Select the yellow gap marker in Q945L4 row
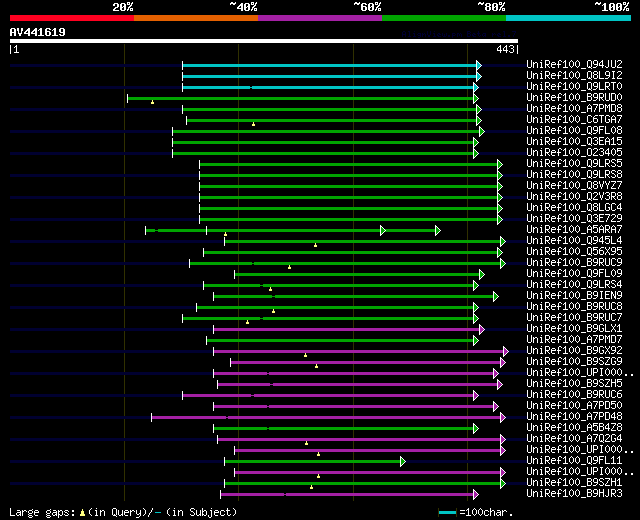Viewport: 640px width, 520px height. [x=316, y=245]
